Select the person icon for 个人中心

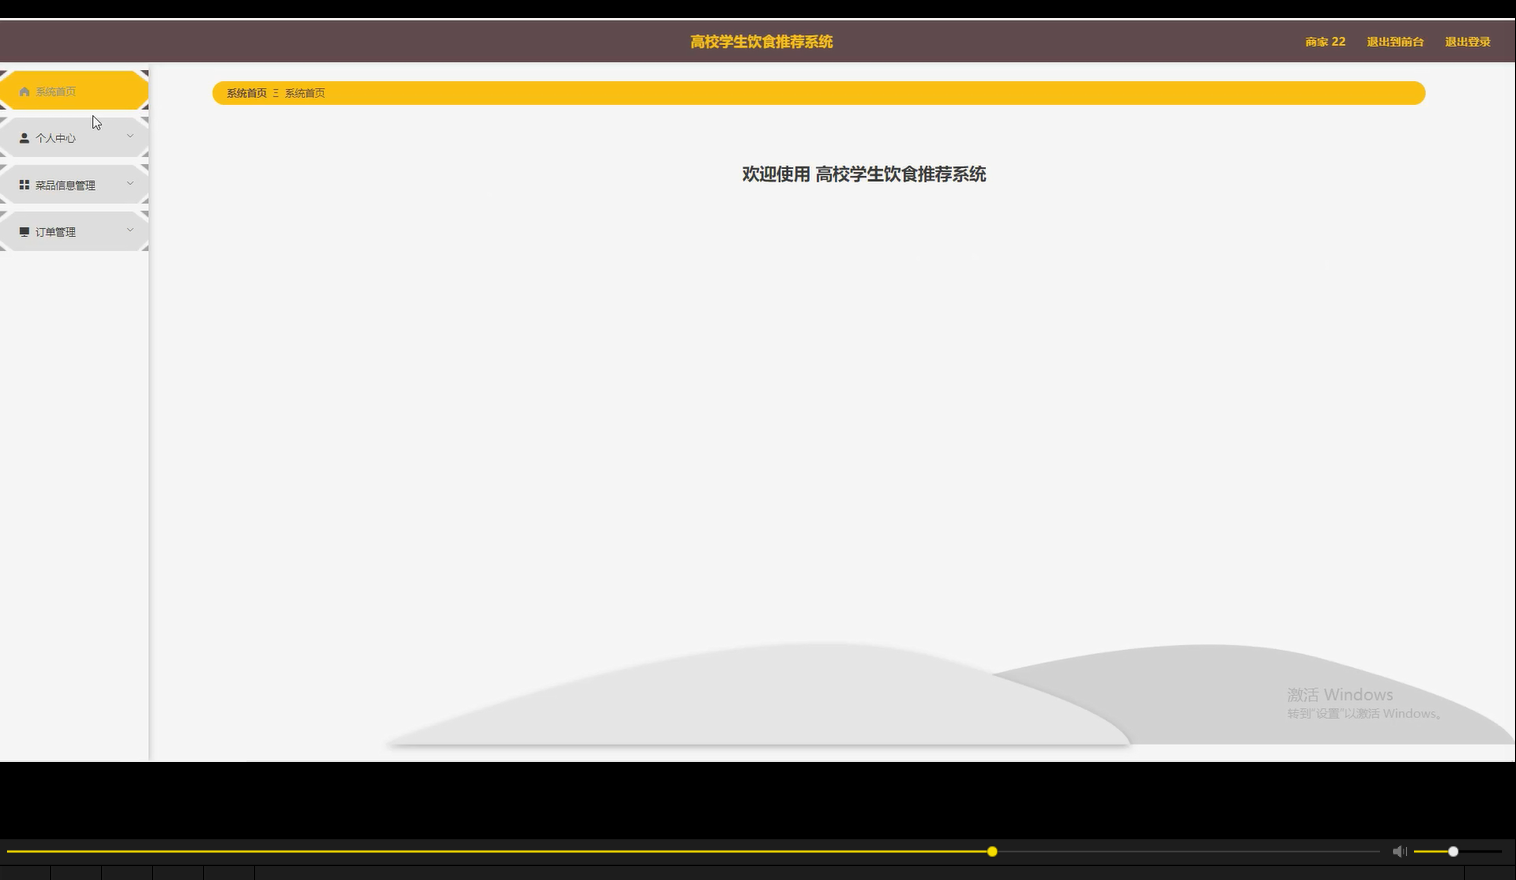pos(24,137)
